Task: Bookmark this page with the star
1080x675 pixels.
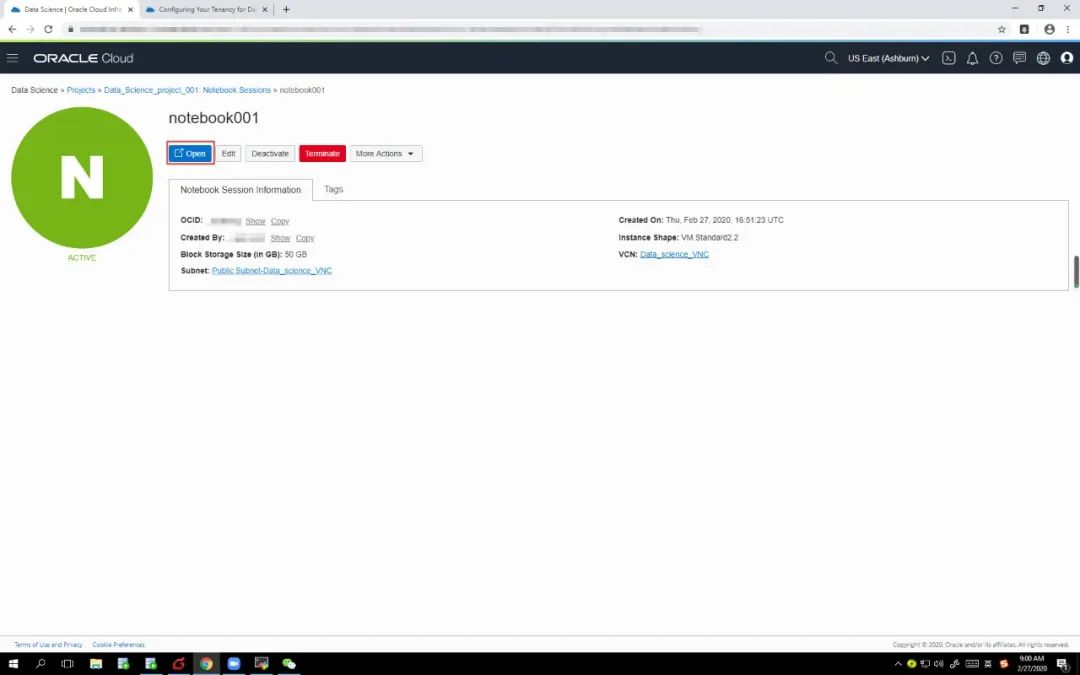Action: coord(1001,30)
